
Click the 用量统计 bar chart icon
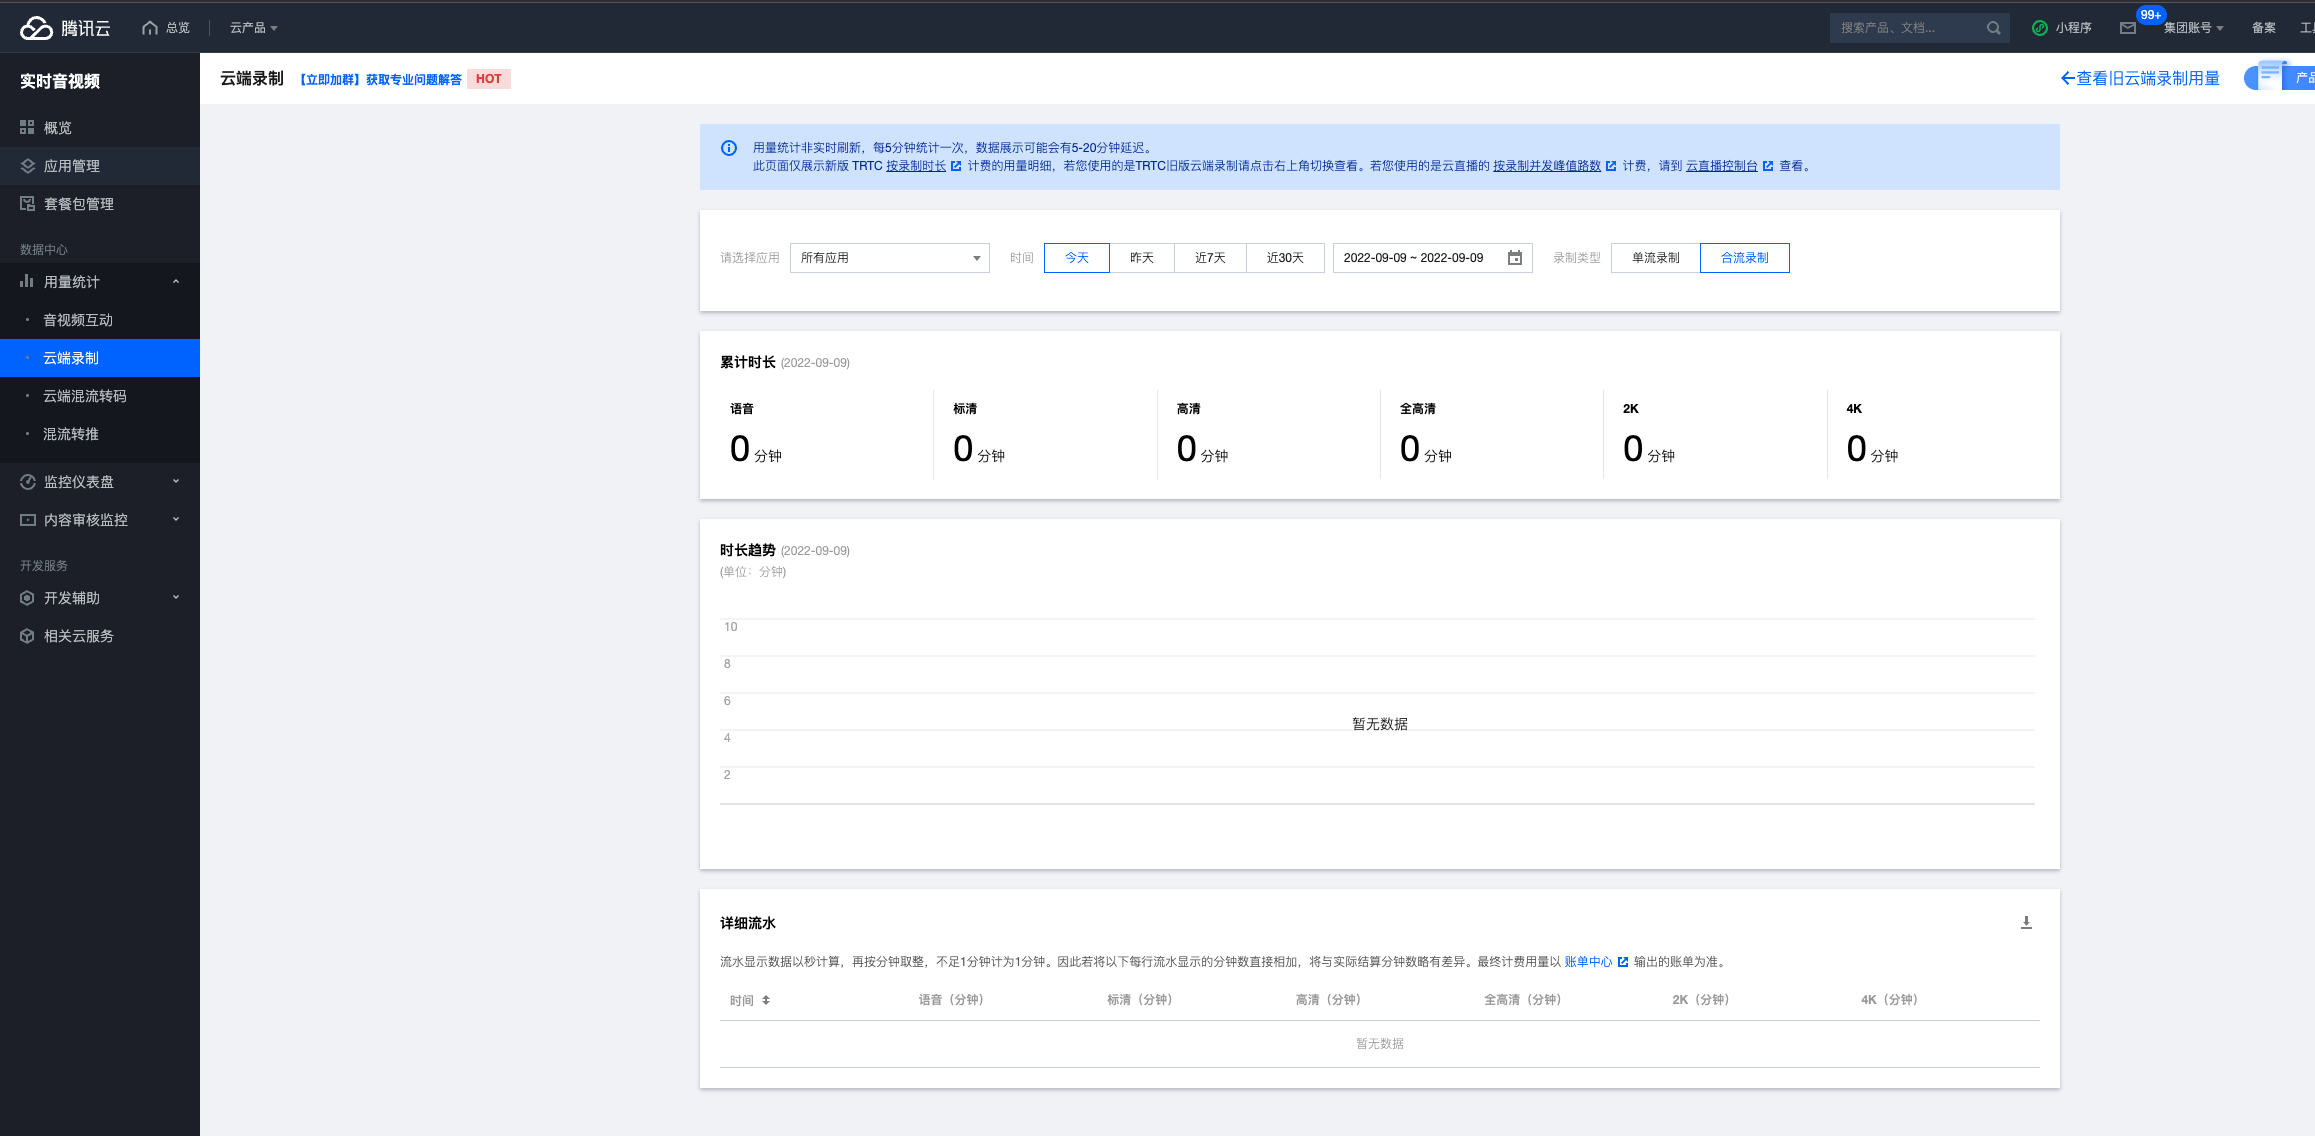27,282
